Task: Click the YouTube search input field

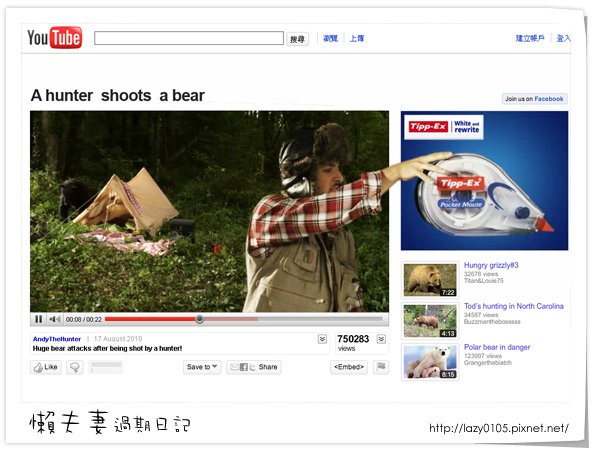Action: 189,38
